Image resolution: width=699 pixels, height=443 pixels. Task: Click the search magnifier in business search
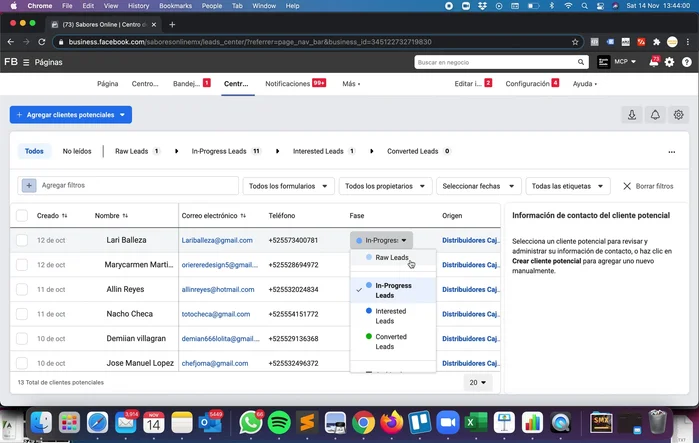point(581,62)
